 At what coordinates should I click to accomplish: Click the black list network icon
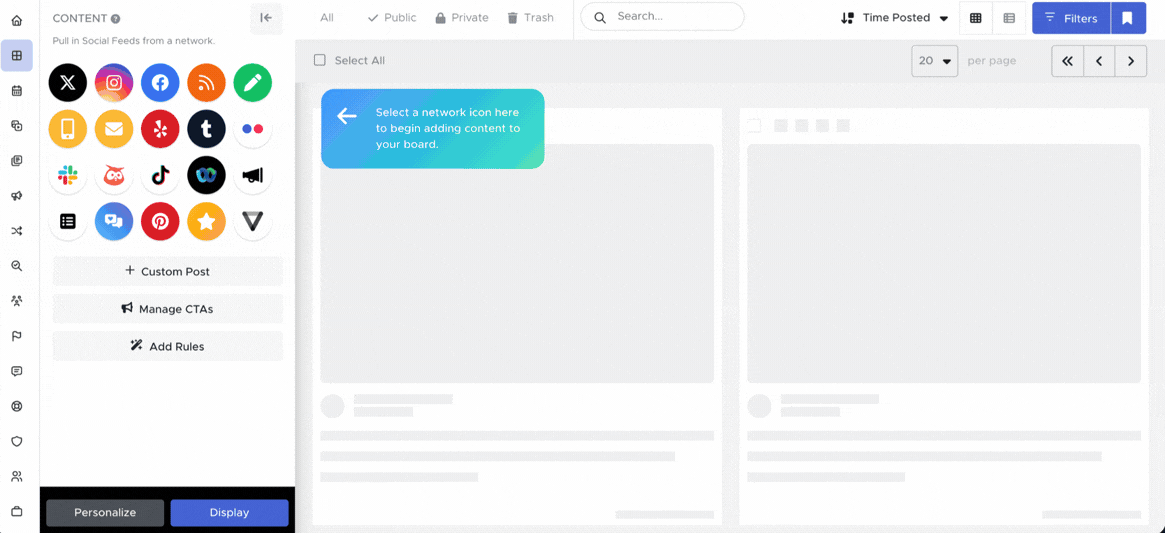point(68,222)
